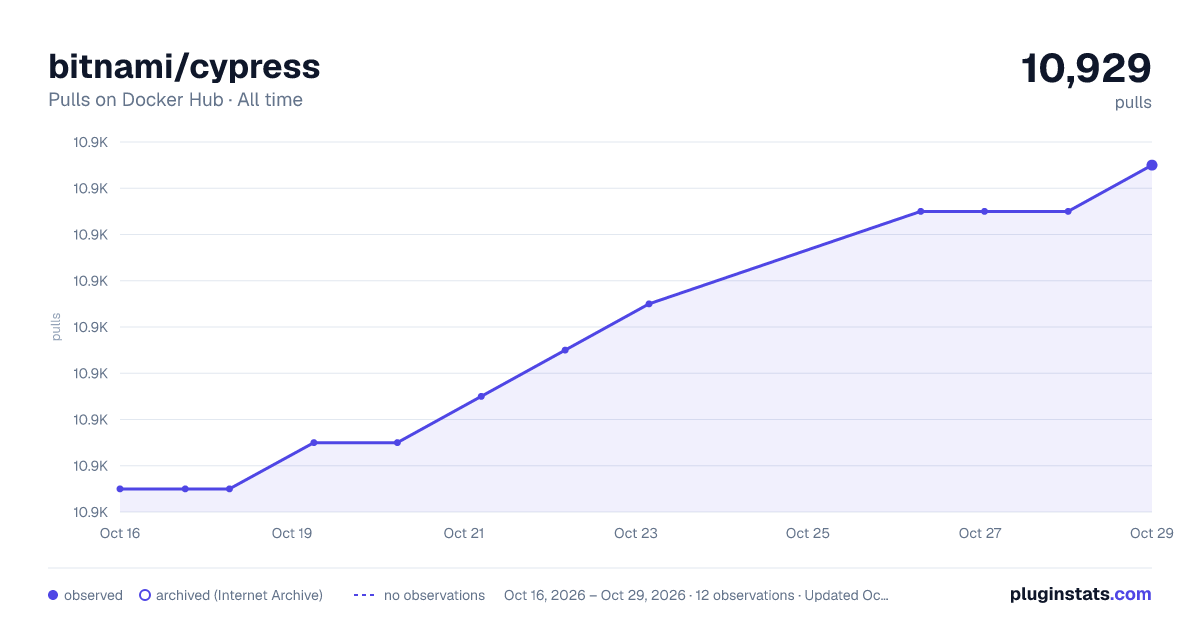The width and height of the screenshot is (1200, 630).
Task: Select the data point above the Oct 23 label
Action: click(649, 304)
